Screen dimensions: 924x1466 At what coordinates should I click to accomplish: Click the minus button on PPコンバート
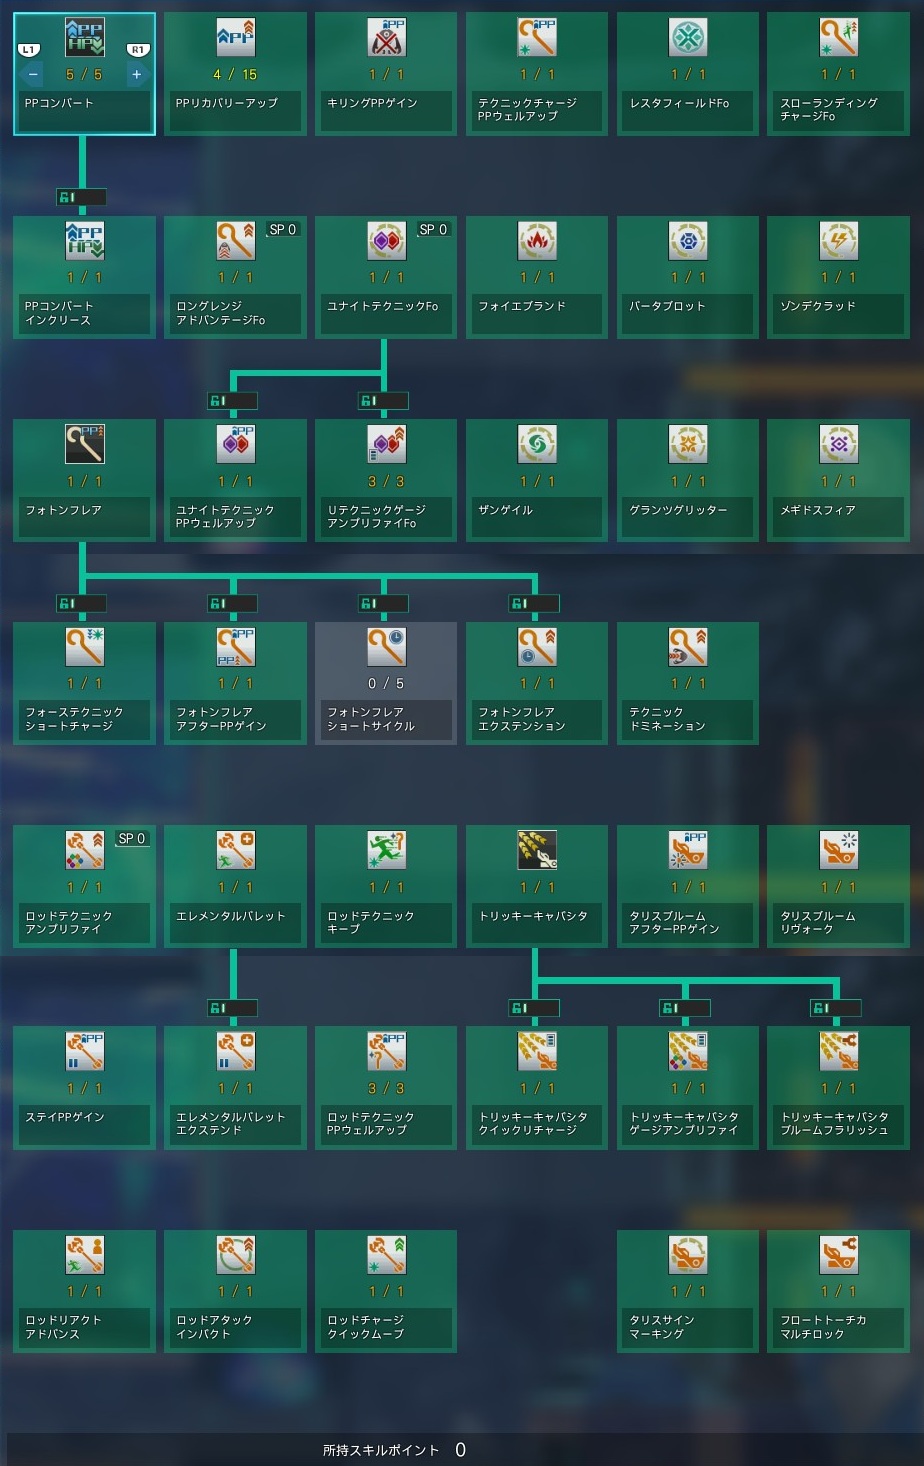(x=33, y=74)
